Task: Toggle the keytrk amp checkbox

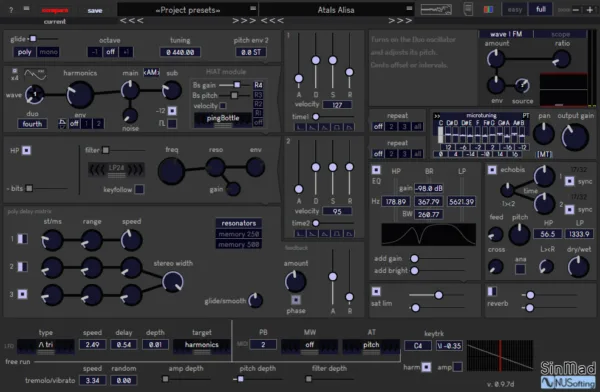Action: [x=457, y=367]
